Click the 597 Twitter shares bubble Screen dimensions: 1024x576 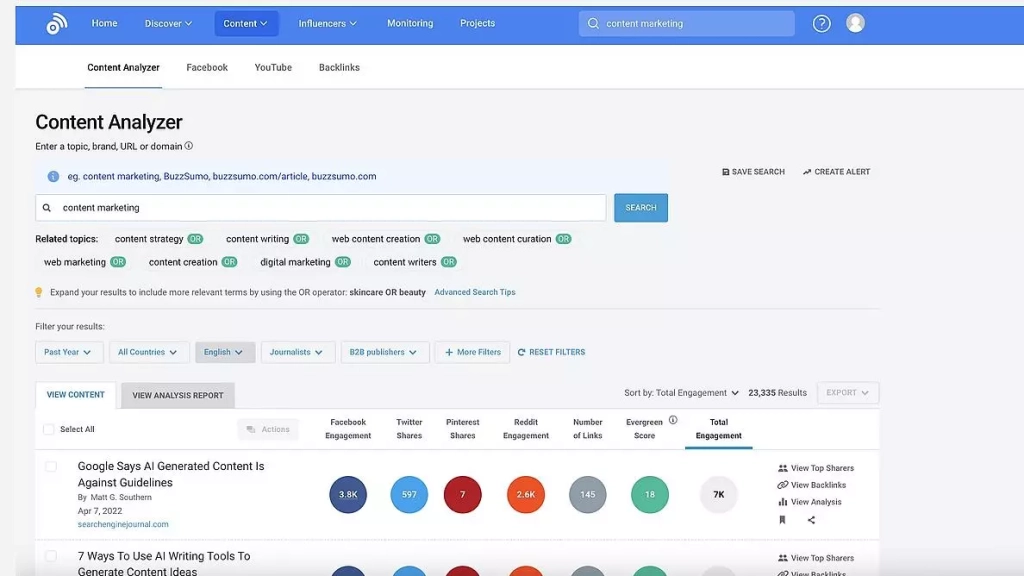tap(409, 494)
